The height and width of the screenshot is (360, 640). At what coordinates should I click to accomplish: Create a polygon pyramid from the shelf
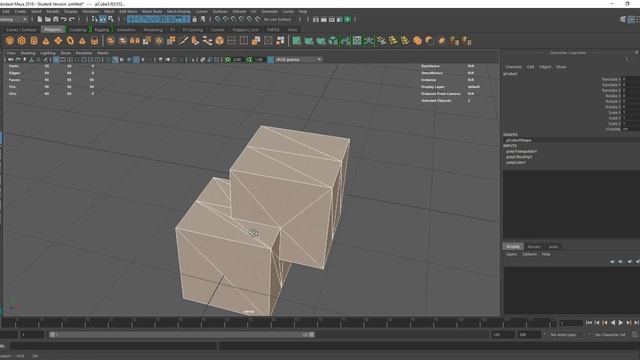coord(82,40)
